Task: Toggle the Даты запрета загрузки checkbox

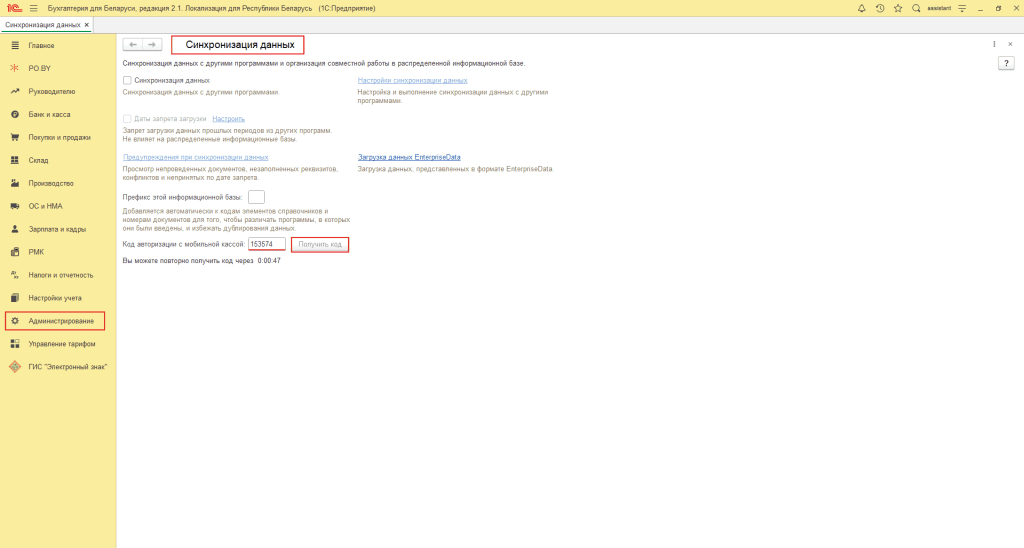Action: click(127, 119)
